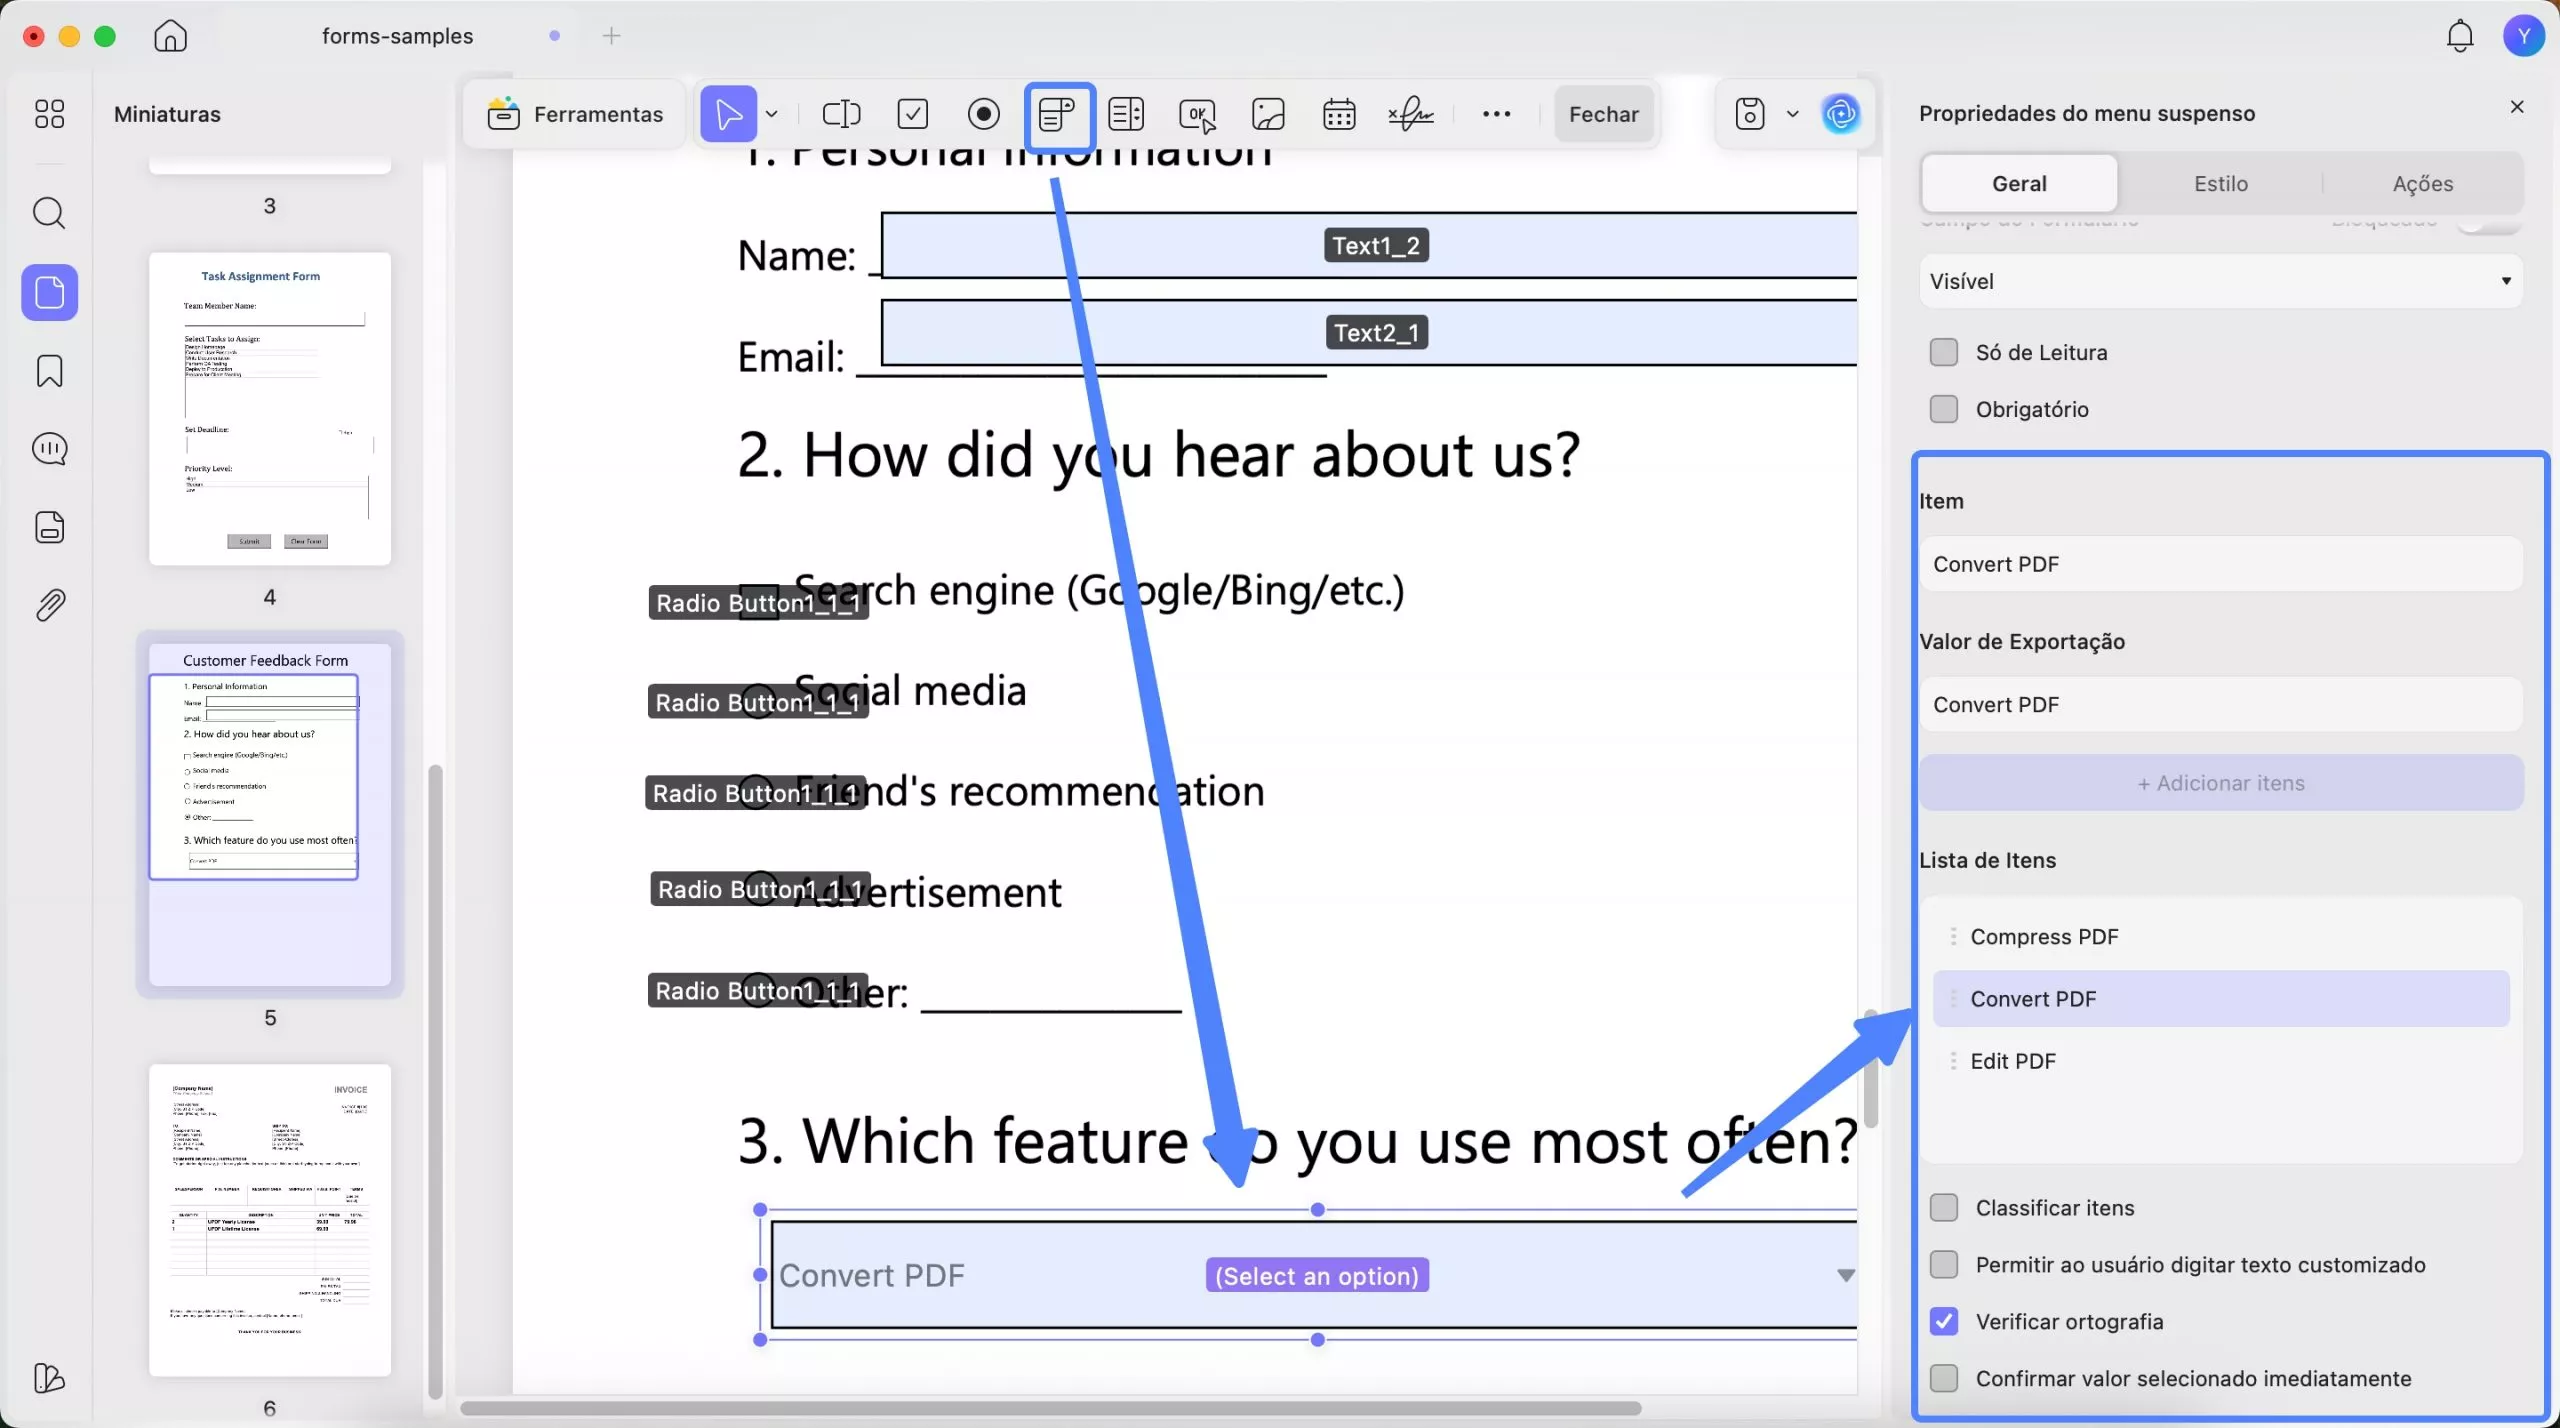Select Convert PDF in the item list
The image size is (2560, 1428).
(2220, 999)
